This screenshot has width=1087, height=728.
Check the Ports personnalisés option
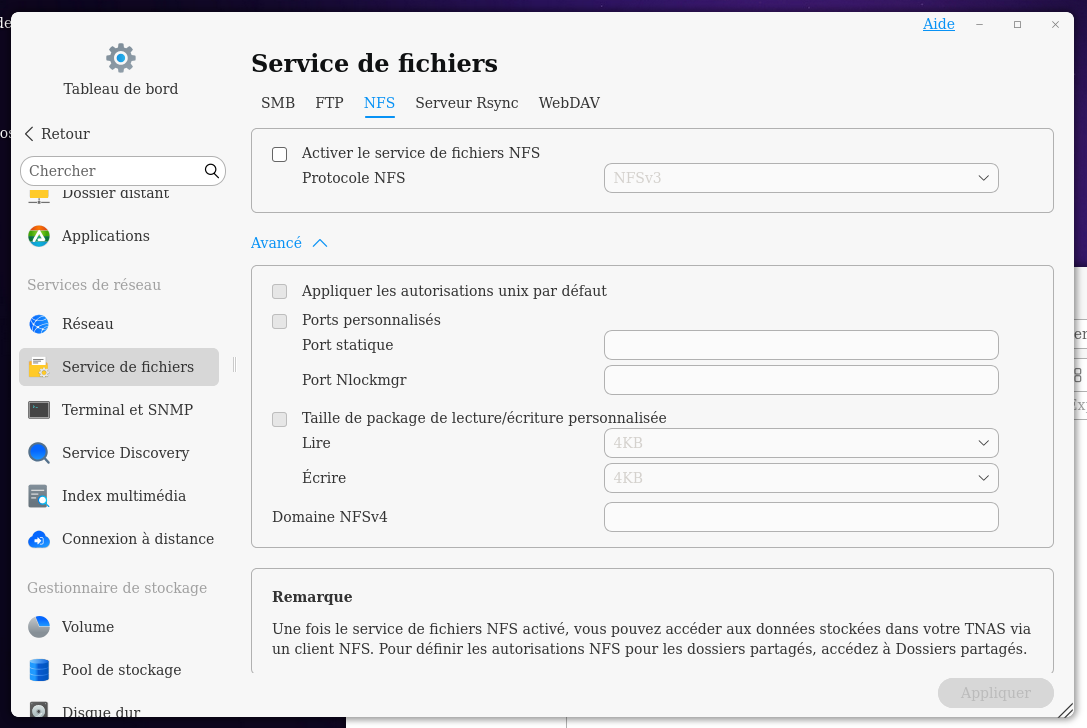[x=280, y=321]
